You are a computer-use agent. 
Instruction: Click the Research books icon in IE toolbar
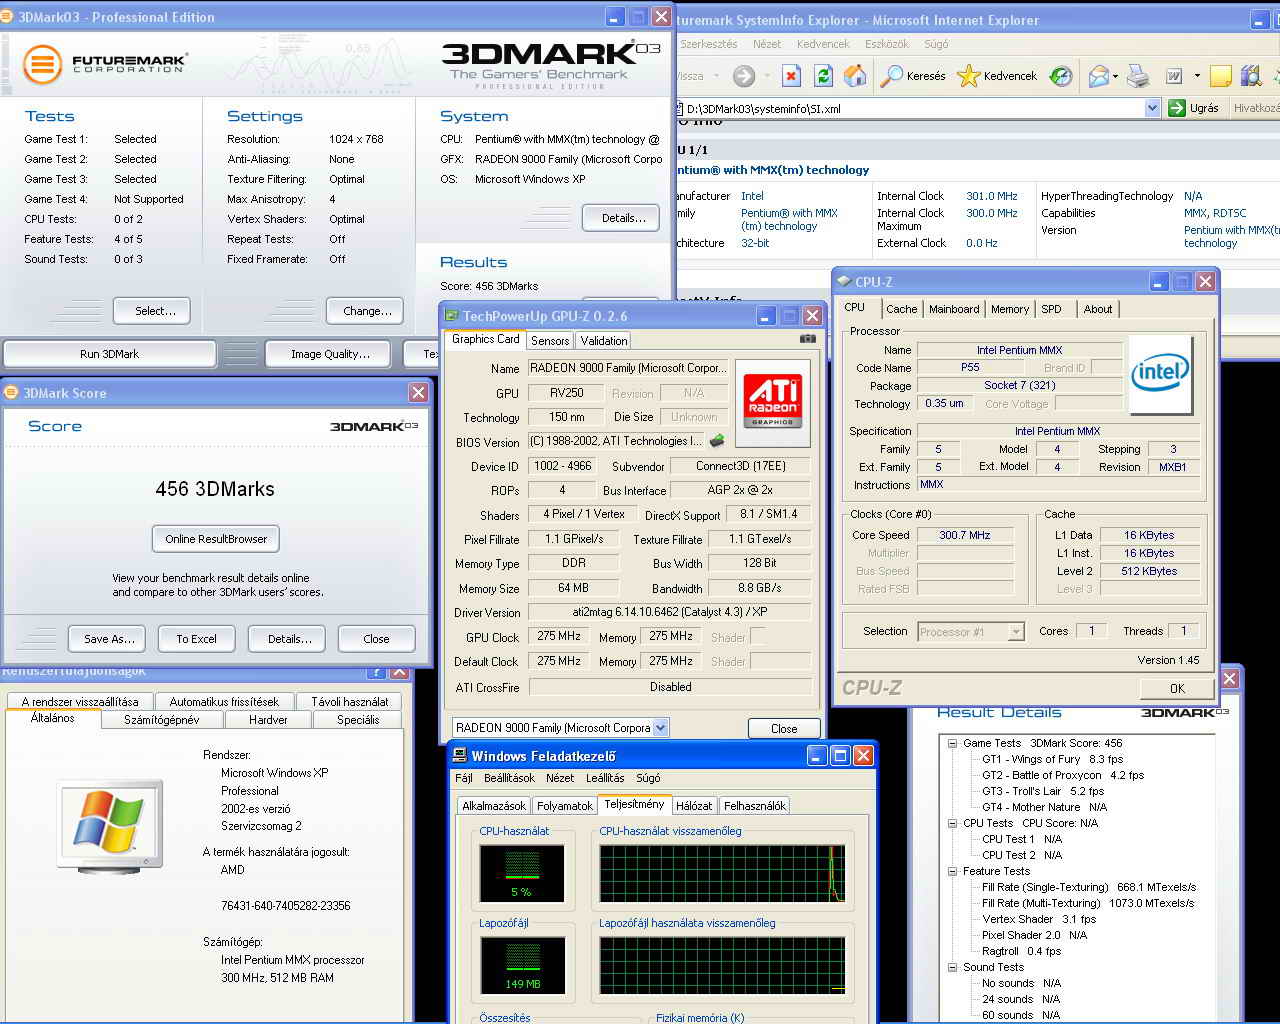point(1251,76)
